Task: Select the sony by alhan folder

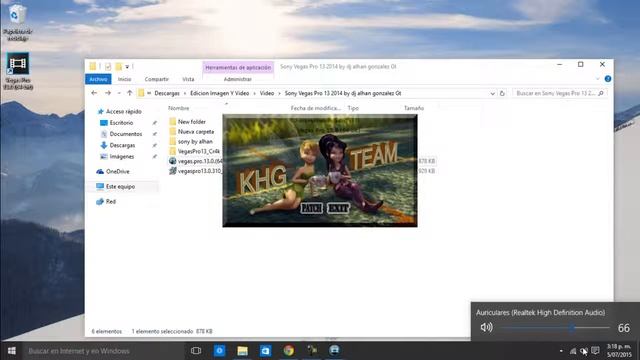Action: [x=191, y=141]
